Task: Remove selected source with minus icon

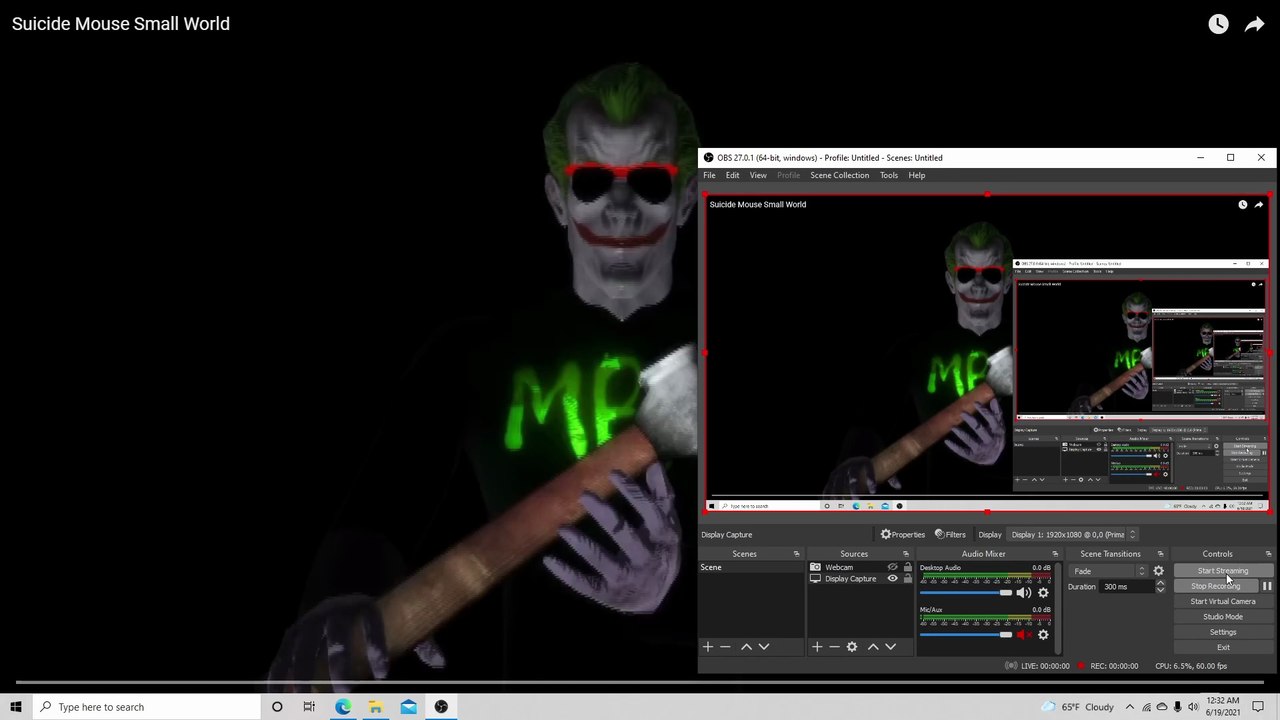Action: (x=834, y=647)
